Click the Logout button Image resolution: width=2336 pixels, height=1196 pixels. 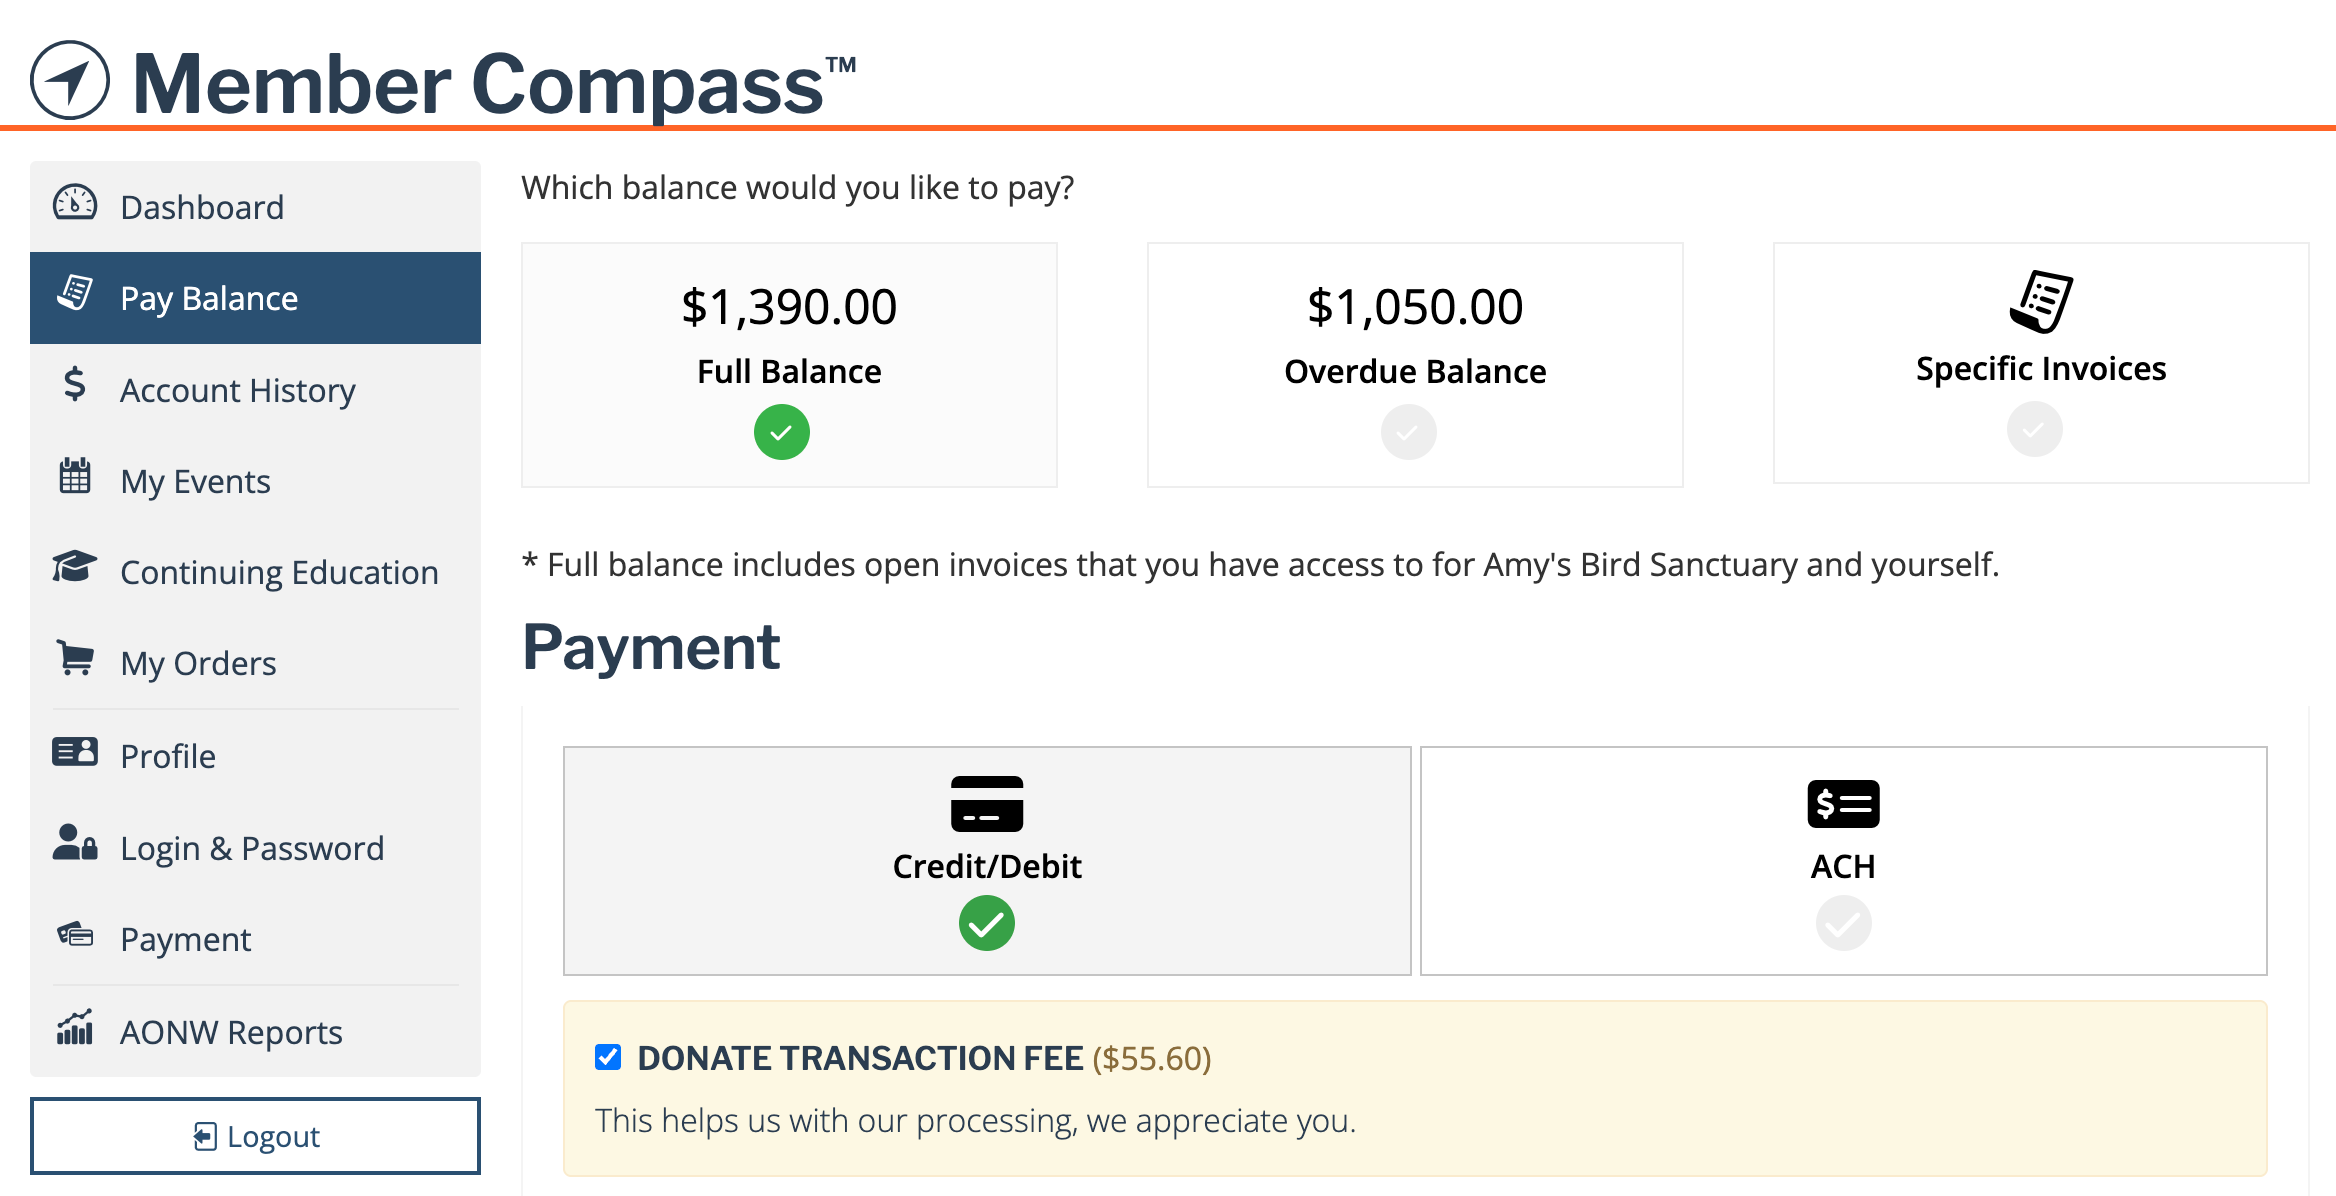[x=255, y=1136]
